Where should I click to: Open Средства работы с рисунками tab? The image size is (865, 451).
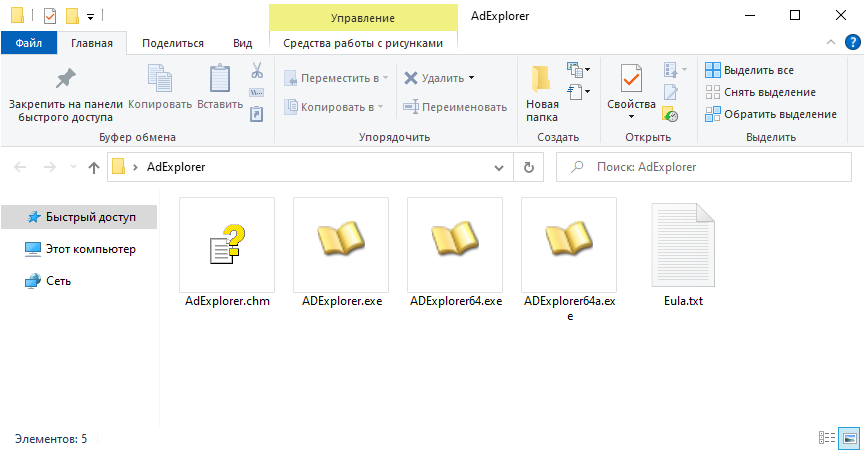[363, 43]
